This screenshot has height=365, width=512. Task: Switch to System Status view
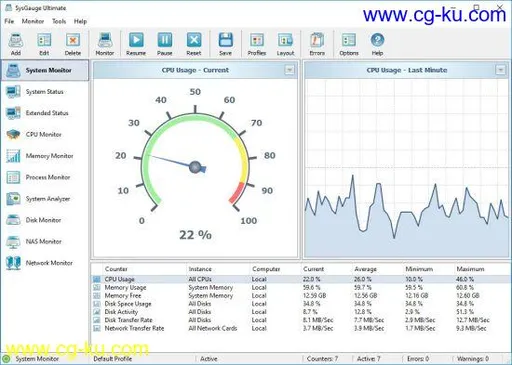coord(45,92)
